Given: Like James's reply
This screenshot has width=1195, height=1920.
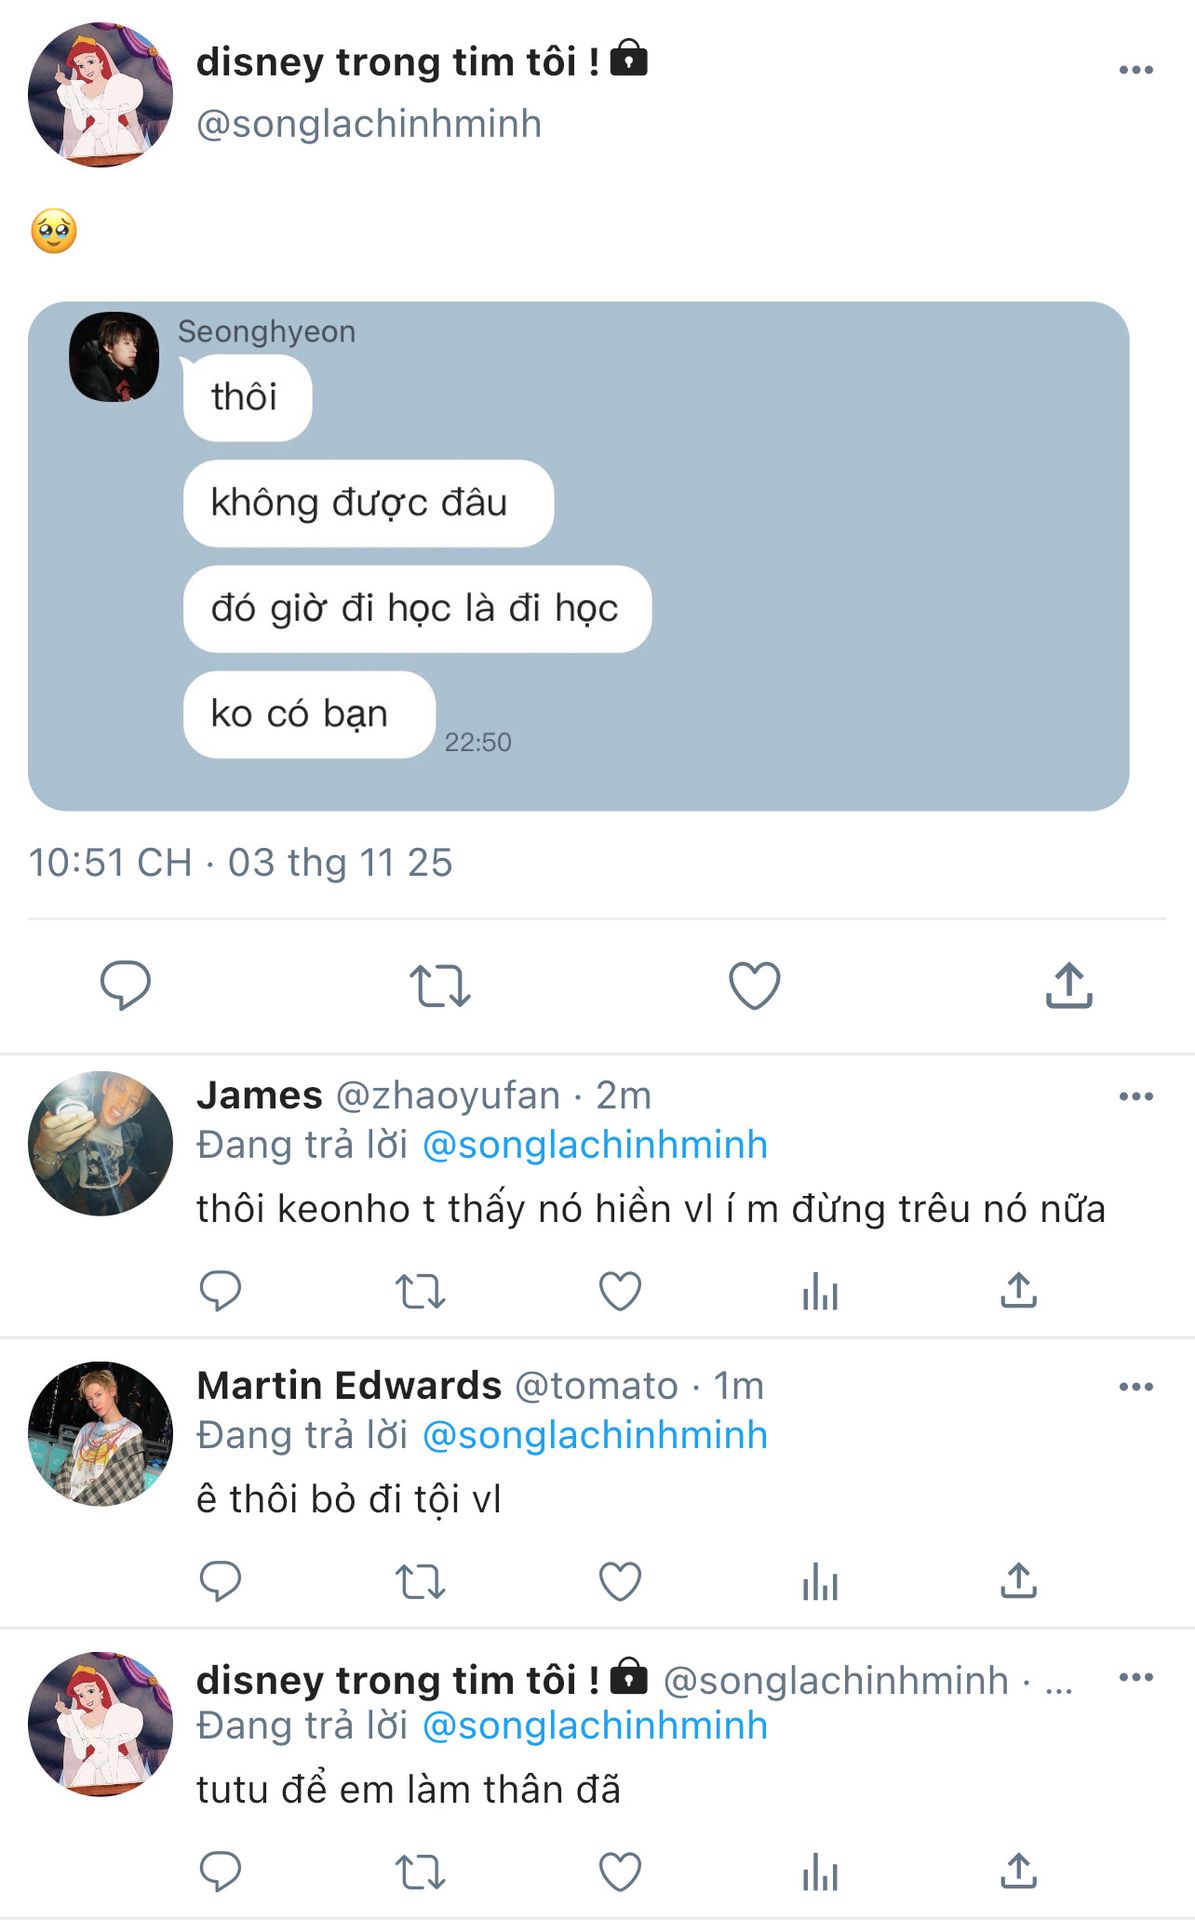Looking at the screenshot, I should tap(620, 1291).
